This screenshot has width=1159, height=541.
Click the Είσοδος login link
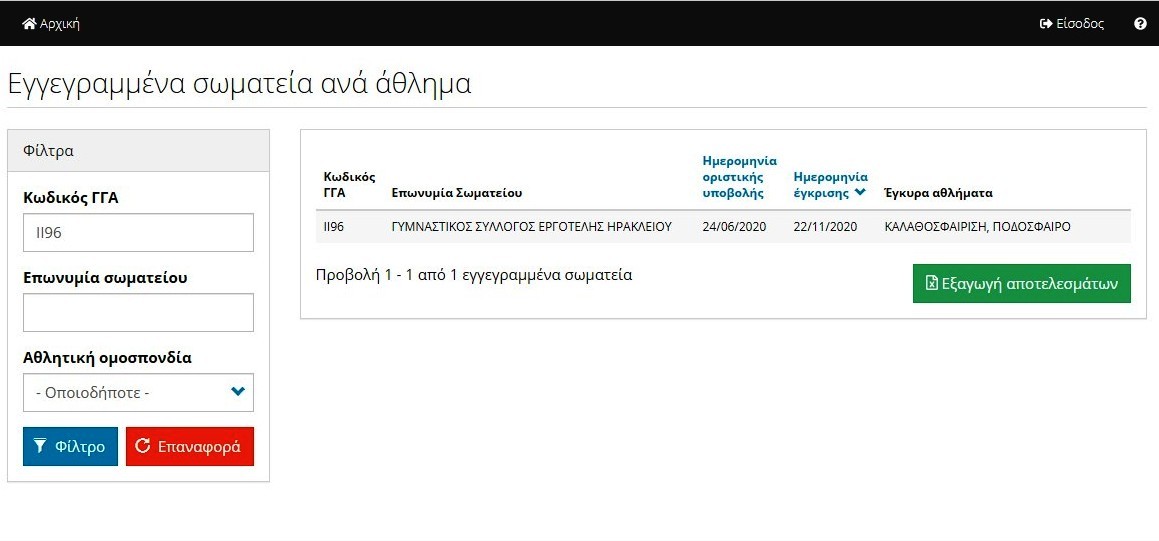1072,24
